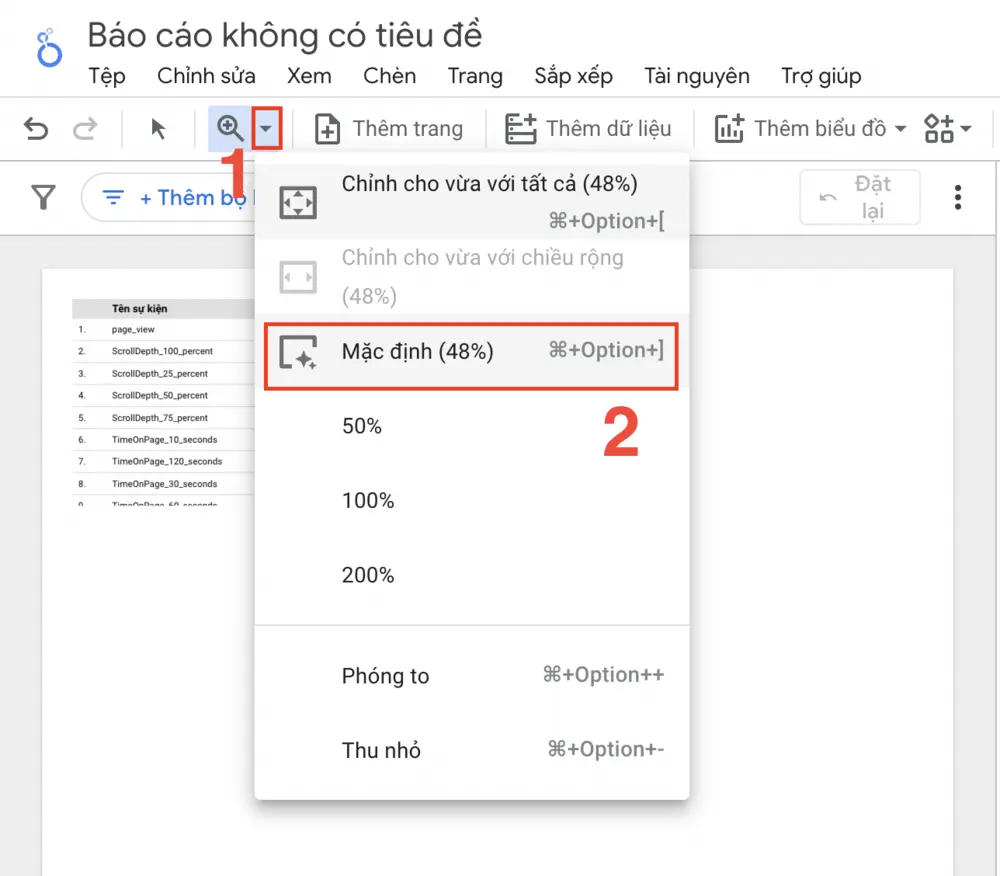Open the Trợ giúp menu

[821, 76]
